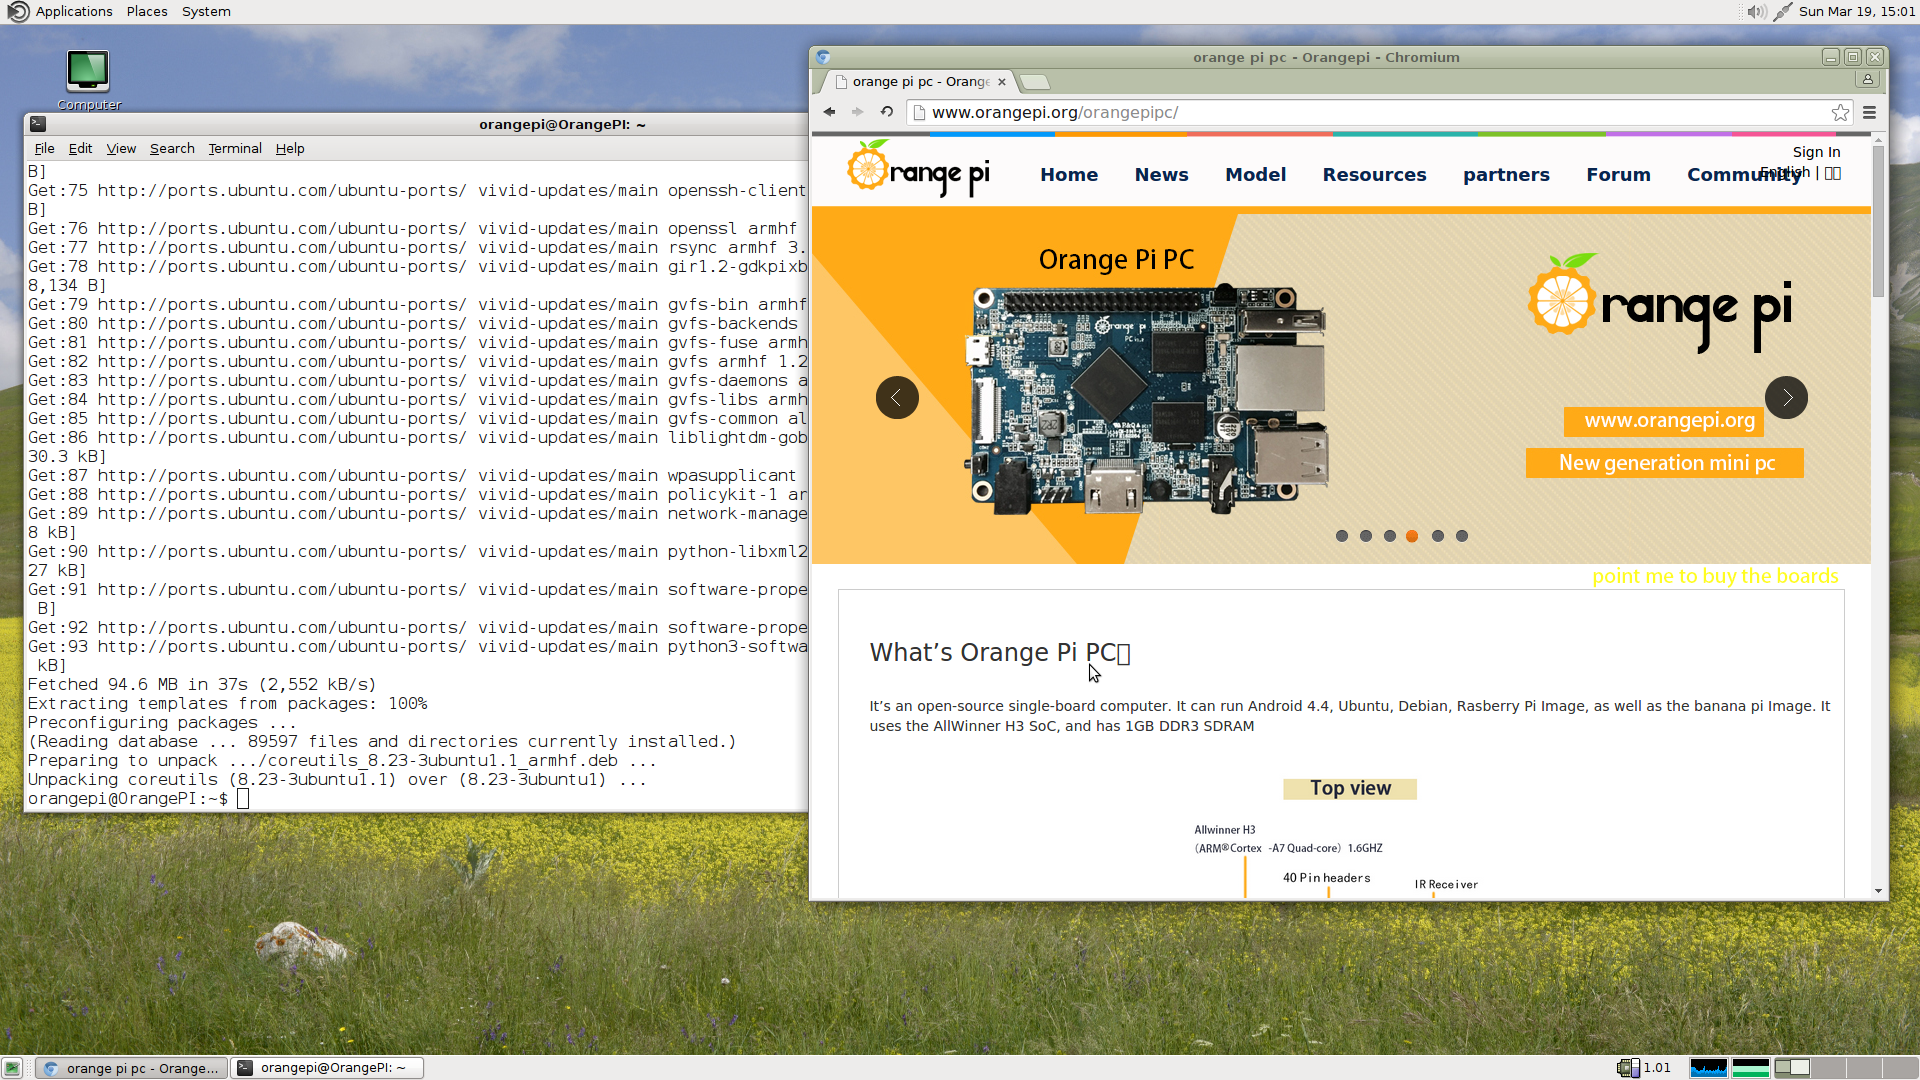
Task: Open the blue CPU graph applet
Action: pos(1709,1068)
